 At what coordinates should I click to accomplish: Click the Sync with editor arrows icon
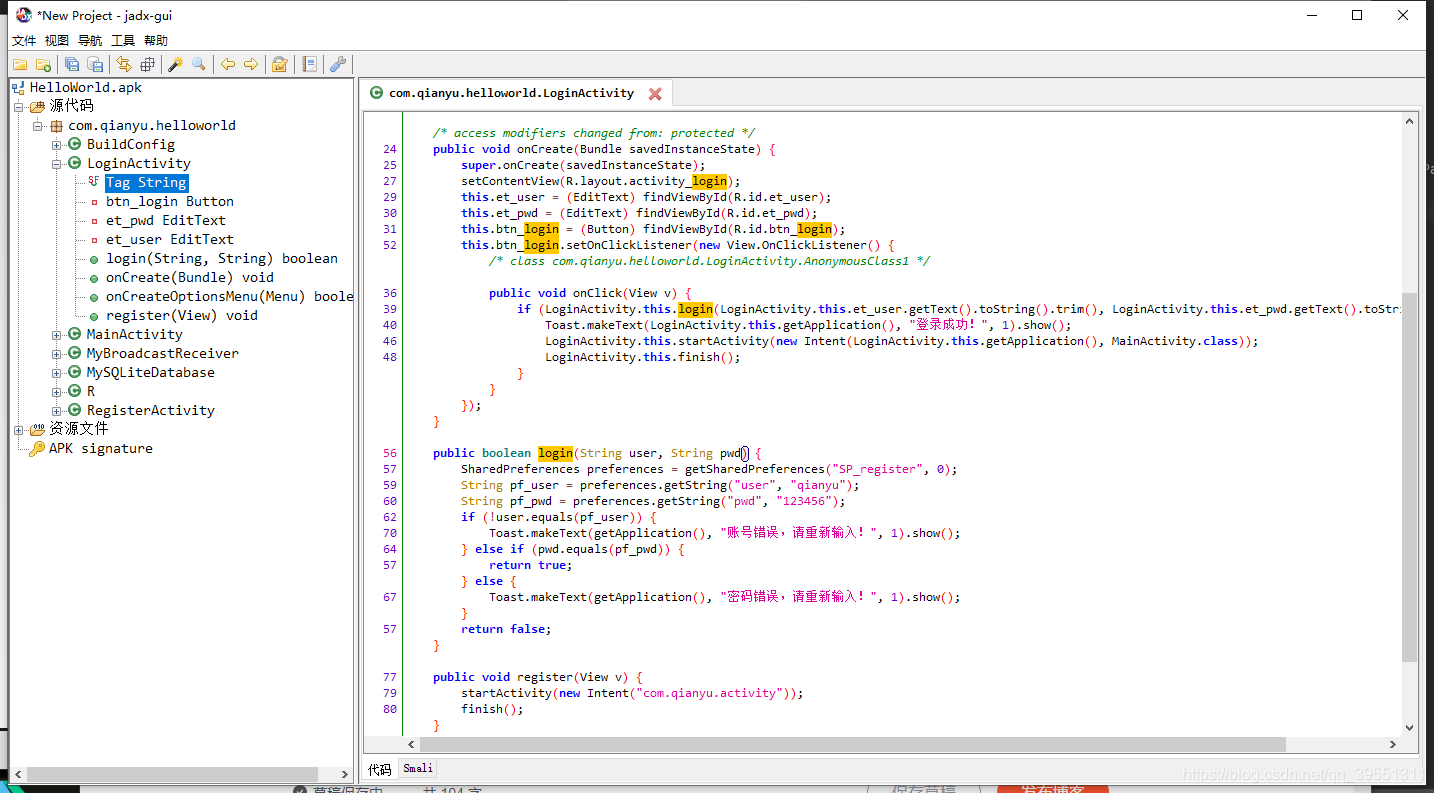(124, 65)
